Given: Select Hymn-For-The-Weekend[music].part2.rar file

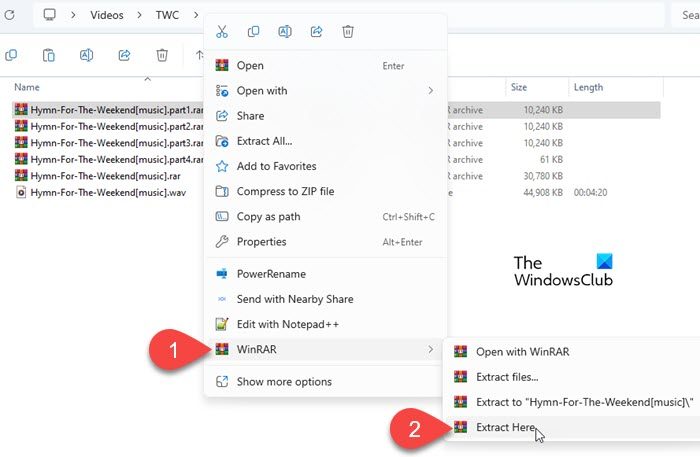Looking at the screenshot, I should coord(117,126).
